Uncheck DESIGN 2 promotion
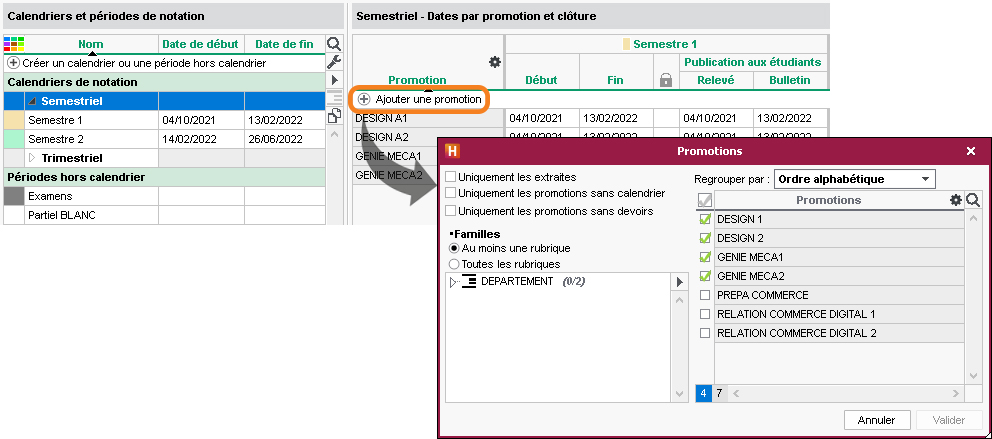Screen dimensions: 992x439 [705, 238]
